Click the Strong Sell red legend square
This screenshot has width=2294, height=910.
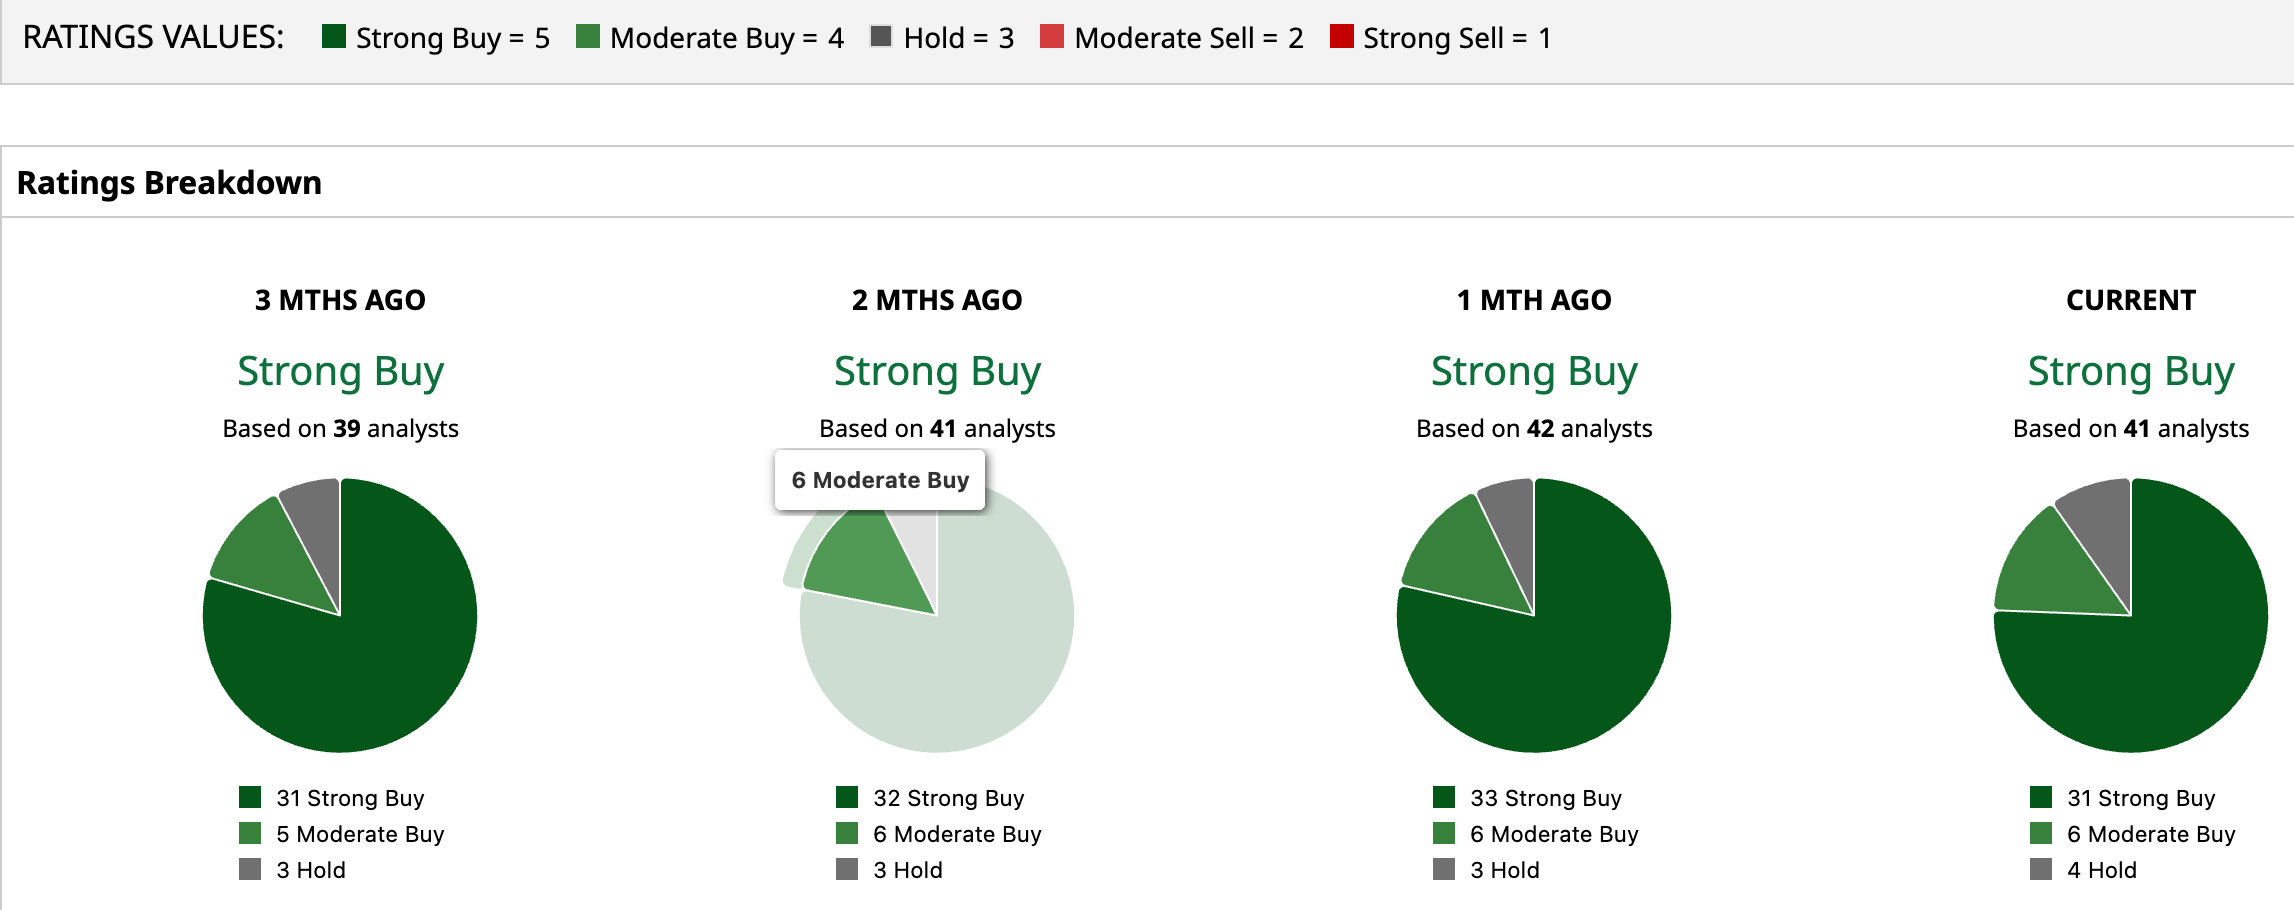[1341, 37]
